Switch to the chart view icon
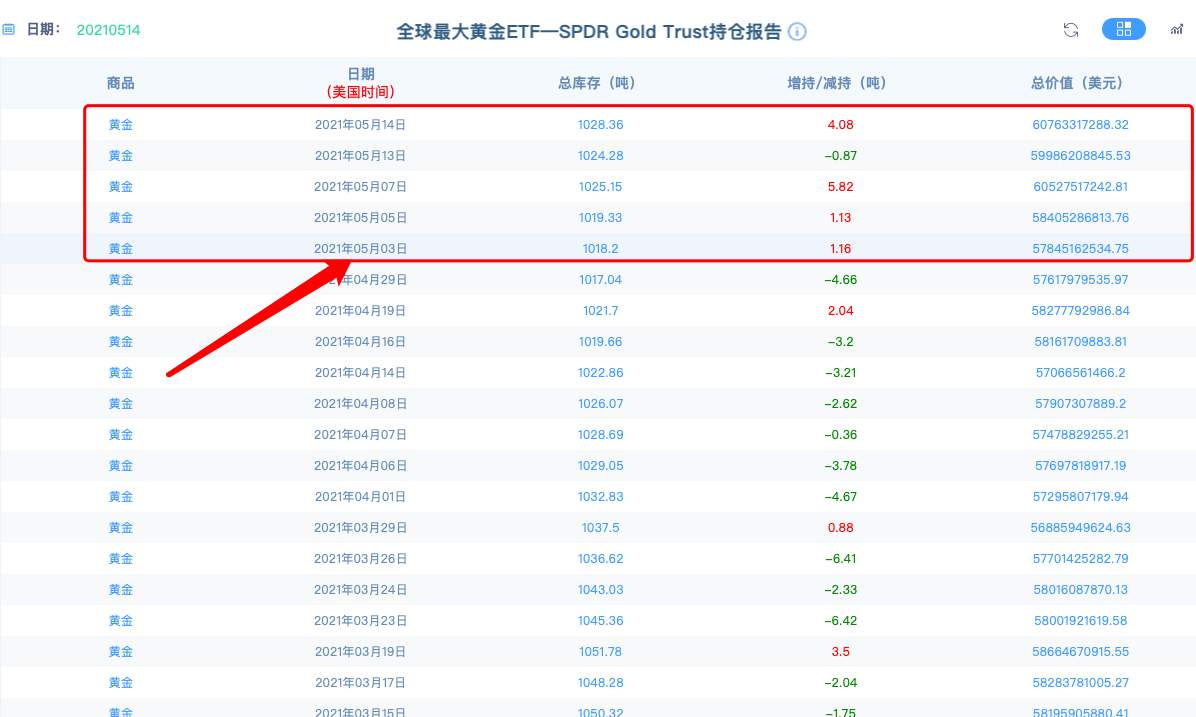Image resolution: width=1196 pixels, height=717 pixels. click(1177, 30)
